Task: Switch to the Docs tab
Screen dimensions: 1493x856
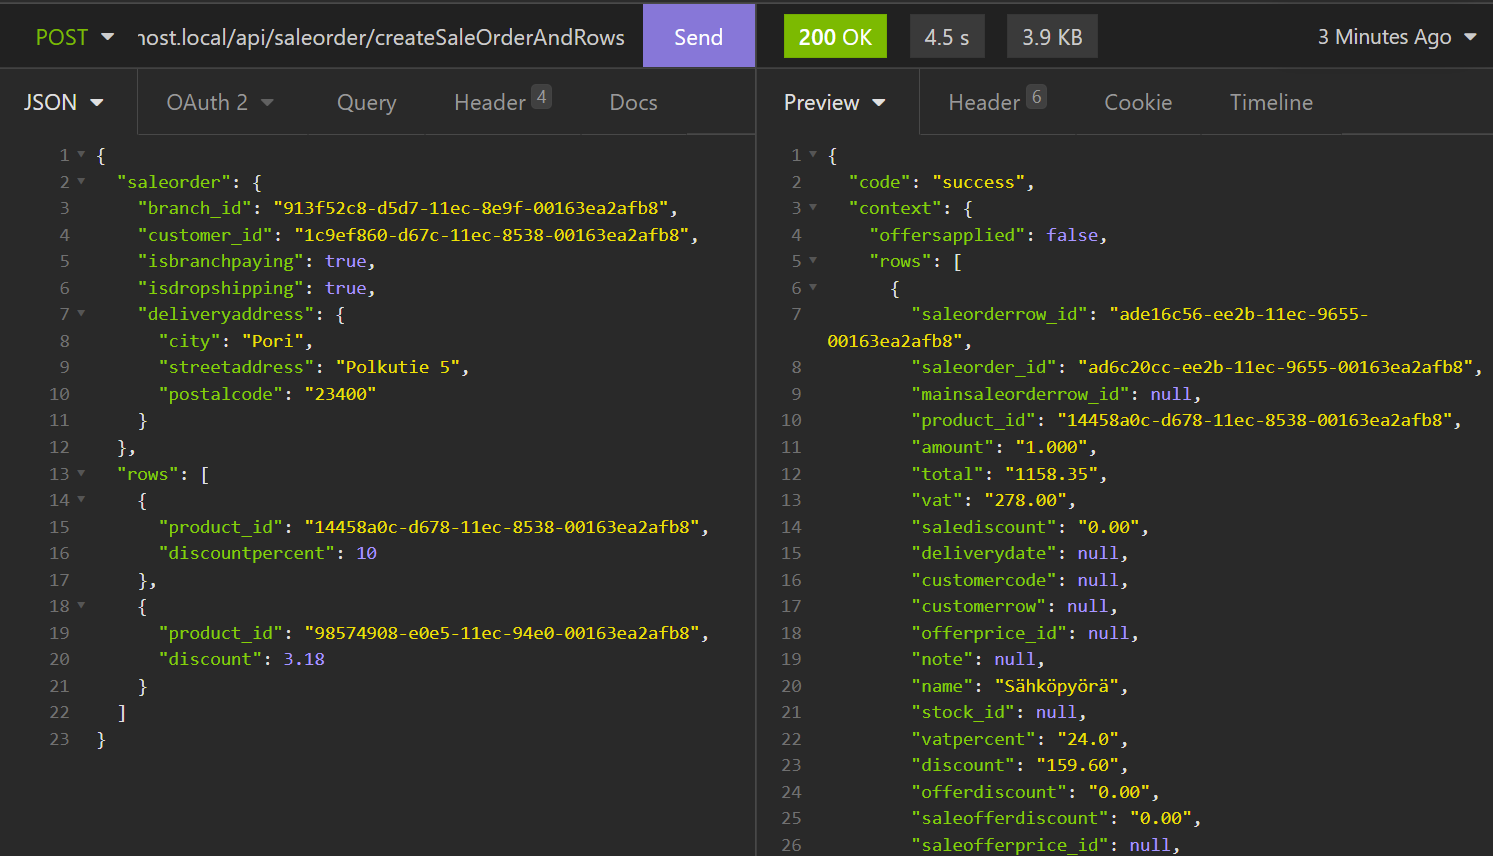Action: pyautogui.click(x=633, y=102)
